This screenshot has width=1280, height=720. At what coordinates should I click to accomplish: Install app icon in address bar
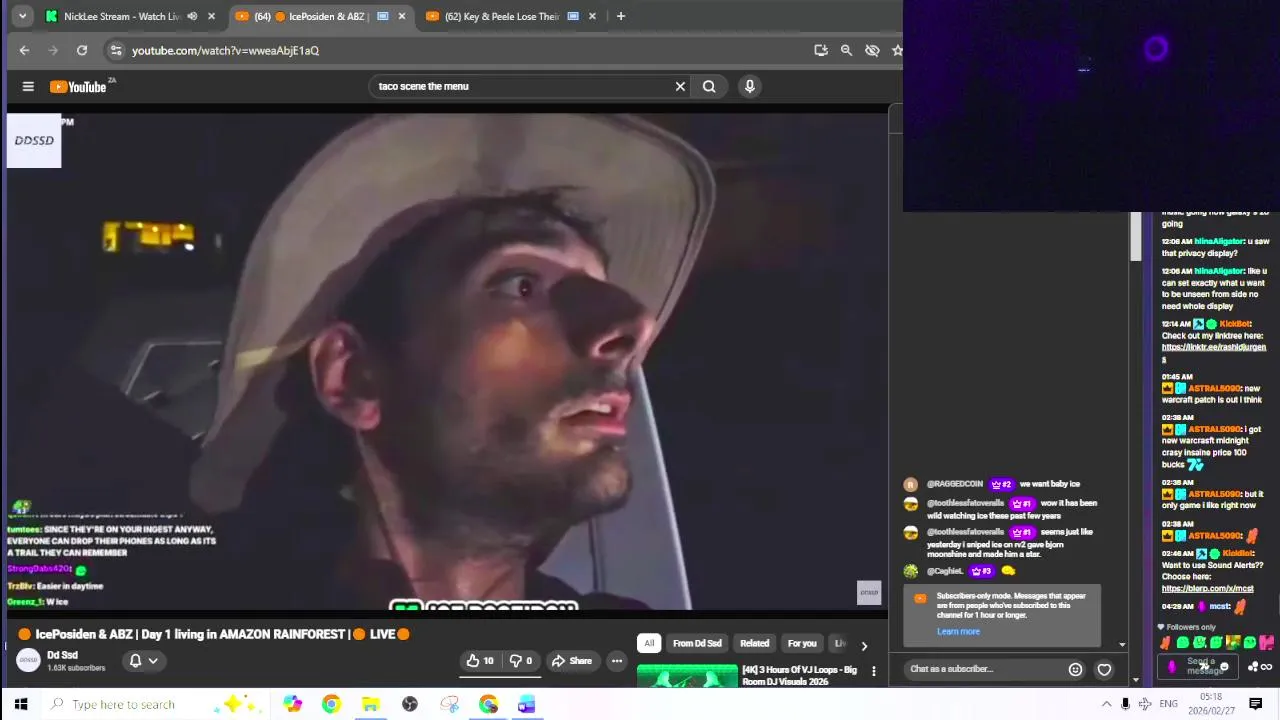tap(821, 50)
